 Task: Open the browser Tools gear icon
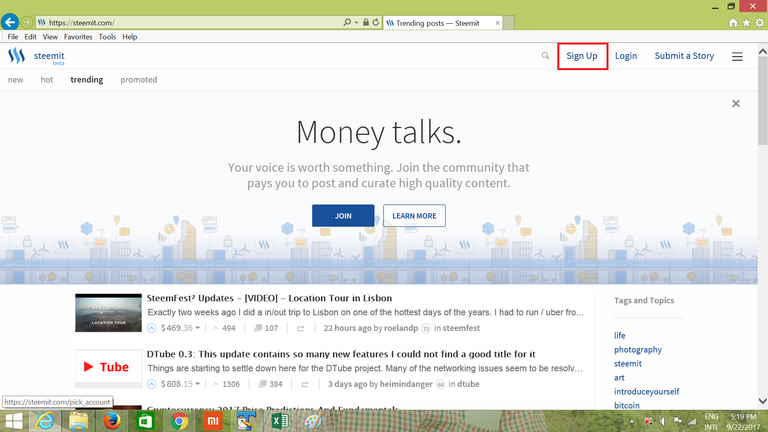pyautogui.click(x=759, y=23)
